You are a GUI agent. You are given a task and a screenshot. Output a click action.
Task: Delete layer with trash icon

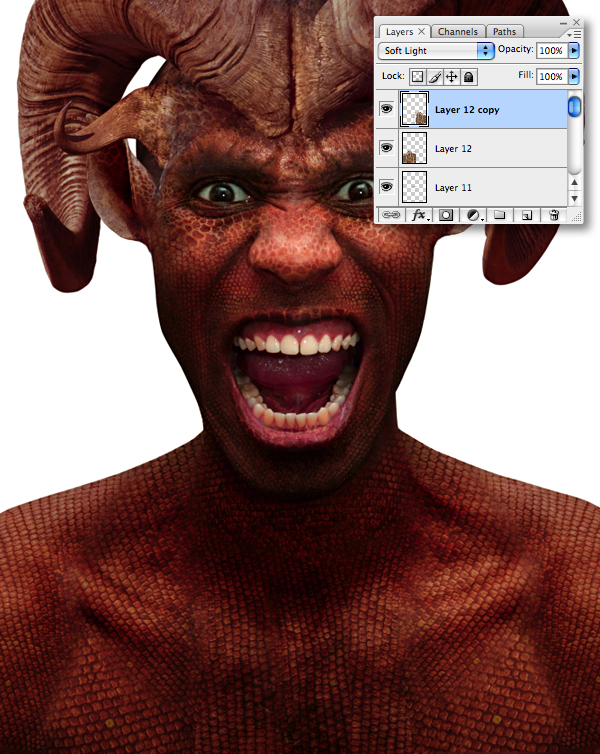coord(554,215)
